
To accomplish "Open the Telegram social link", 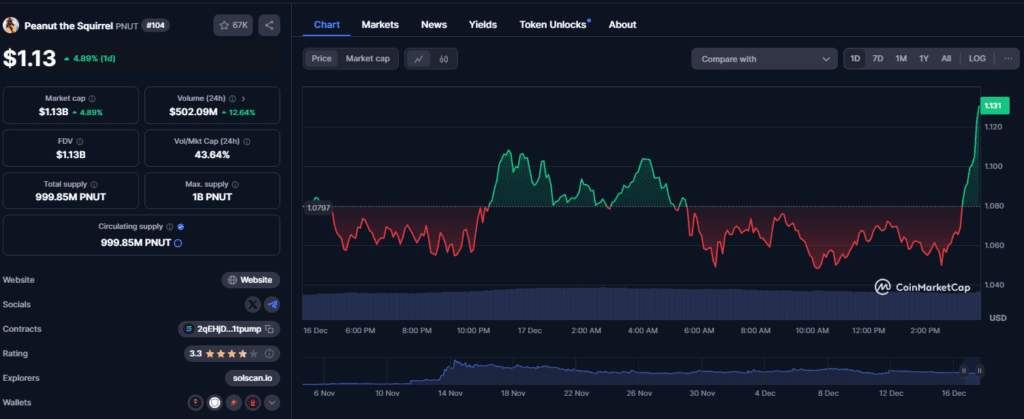I will tap(272, 304).
